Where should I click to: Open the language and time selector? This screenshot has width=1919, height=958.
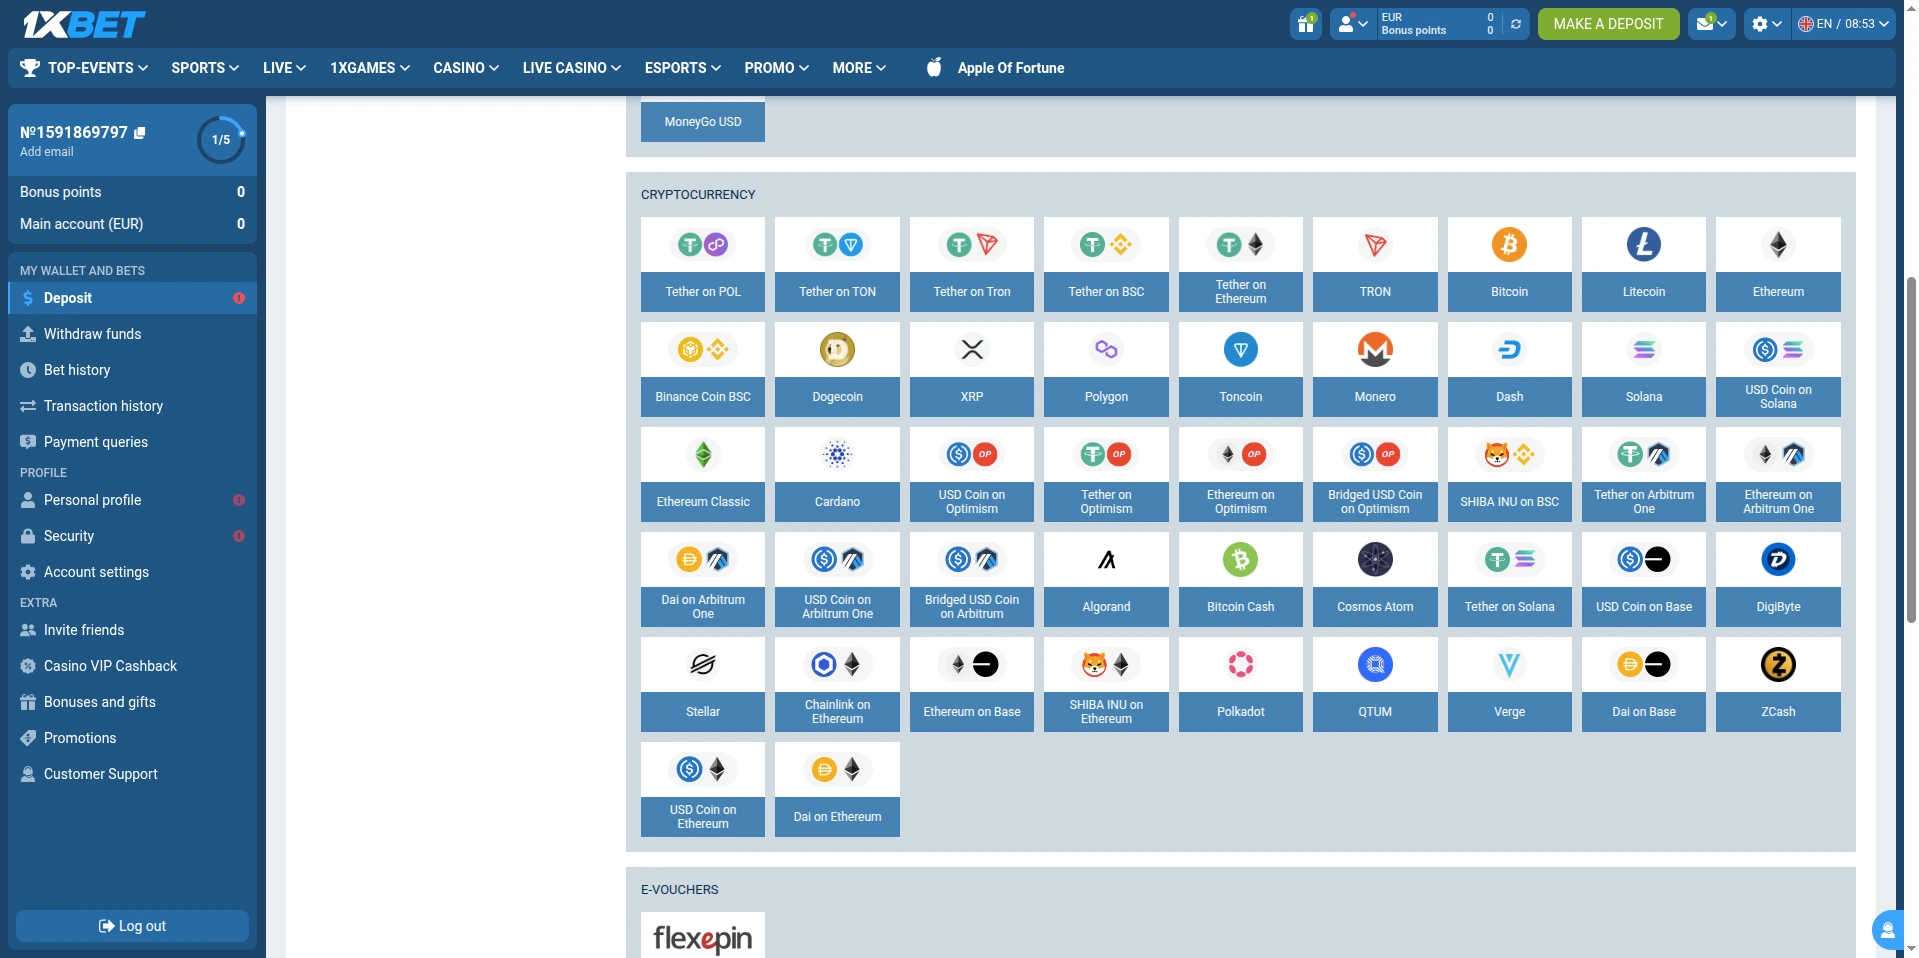(1843, 24)
